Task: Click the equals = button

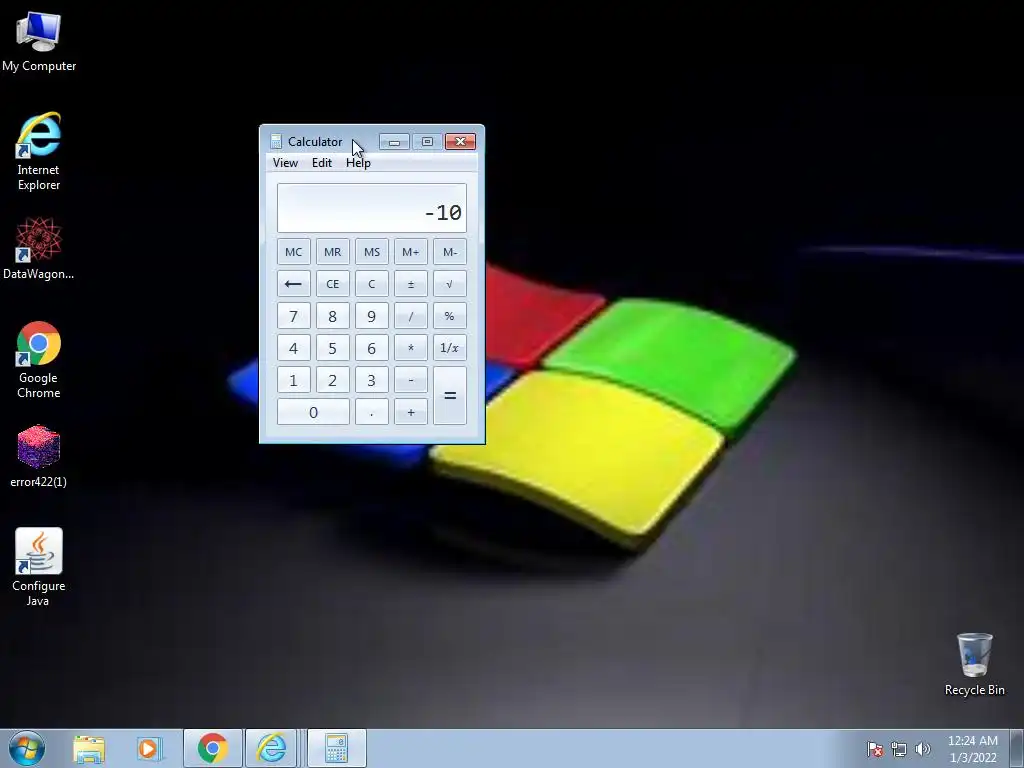Action: [450, 396]
